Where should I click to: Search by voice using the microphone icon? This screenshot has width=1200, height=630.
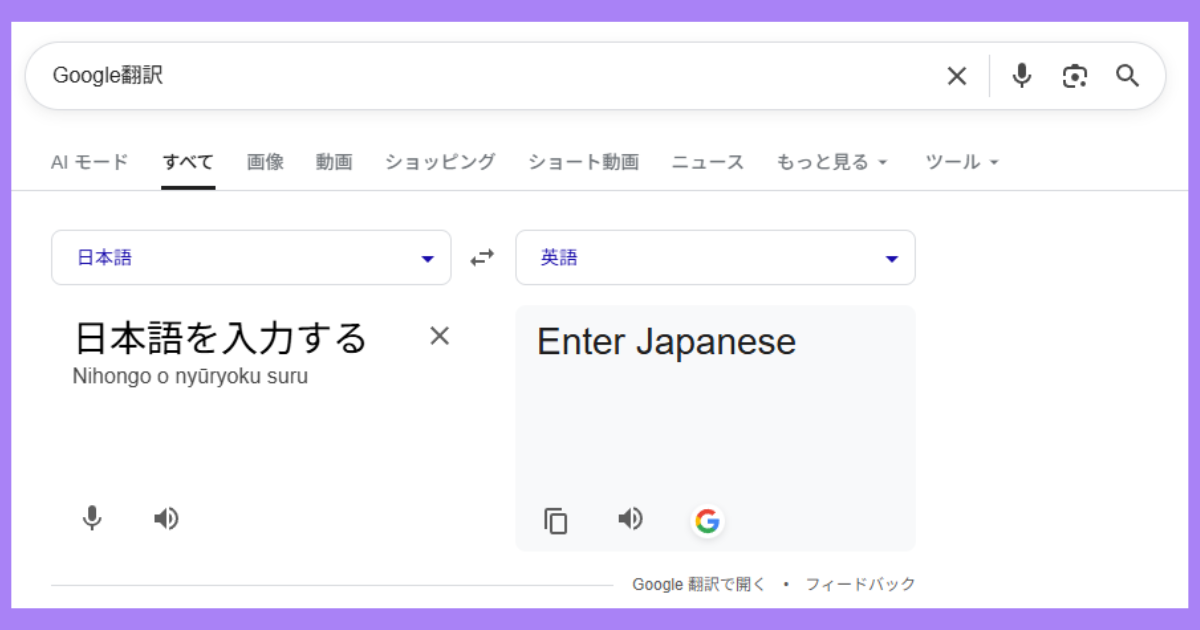pos(1021,75)
